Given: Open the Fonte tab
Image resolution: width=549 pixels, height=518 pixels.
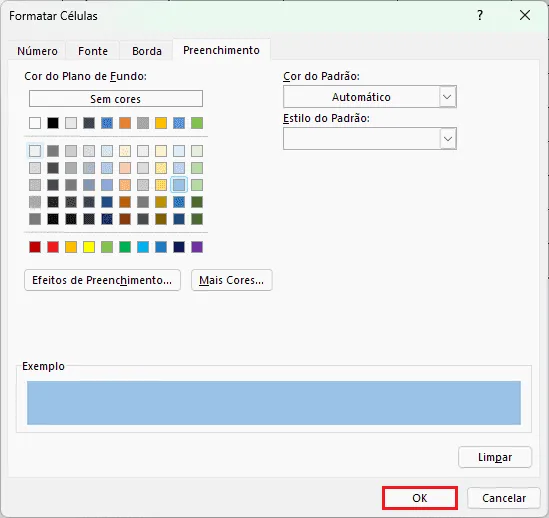Looking at the screenshot, I should click(x=93, y=51).
